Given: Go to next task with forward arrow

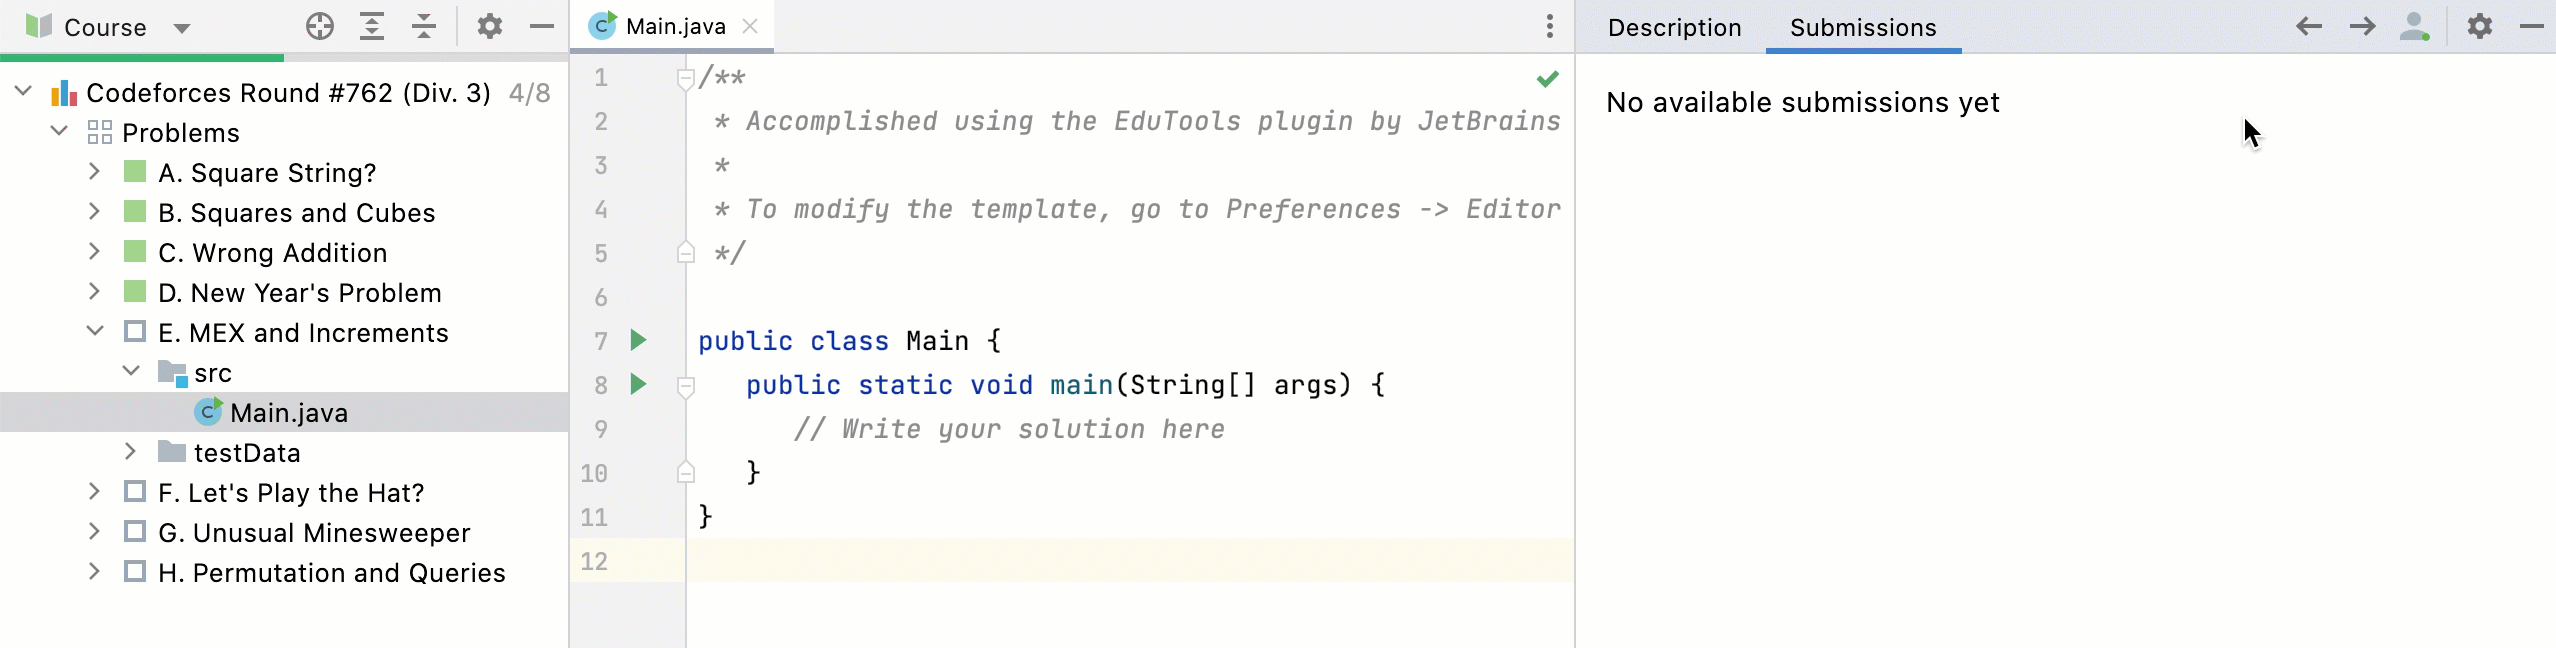Looking at the screenshot, I should pos(2363,26).
